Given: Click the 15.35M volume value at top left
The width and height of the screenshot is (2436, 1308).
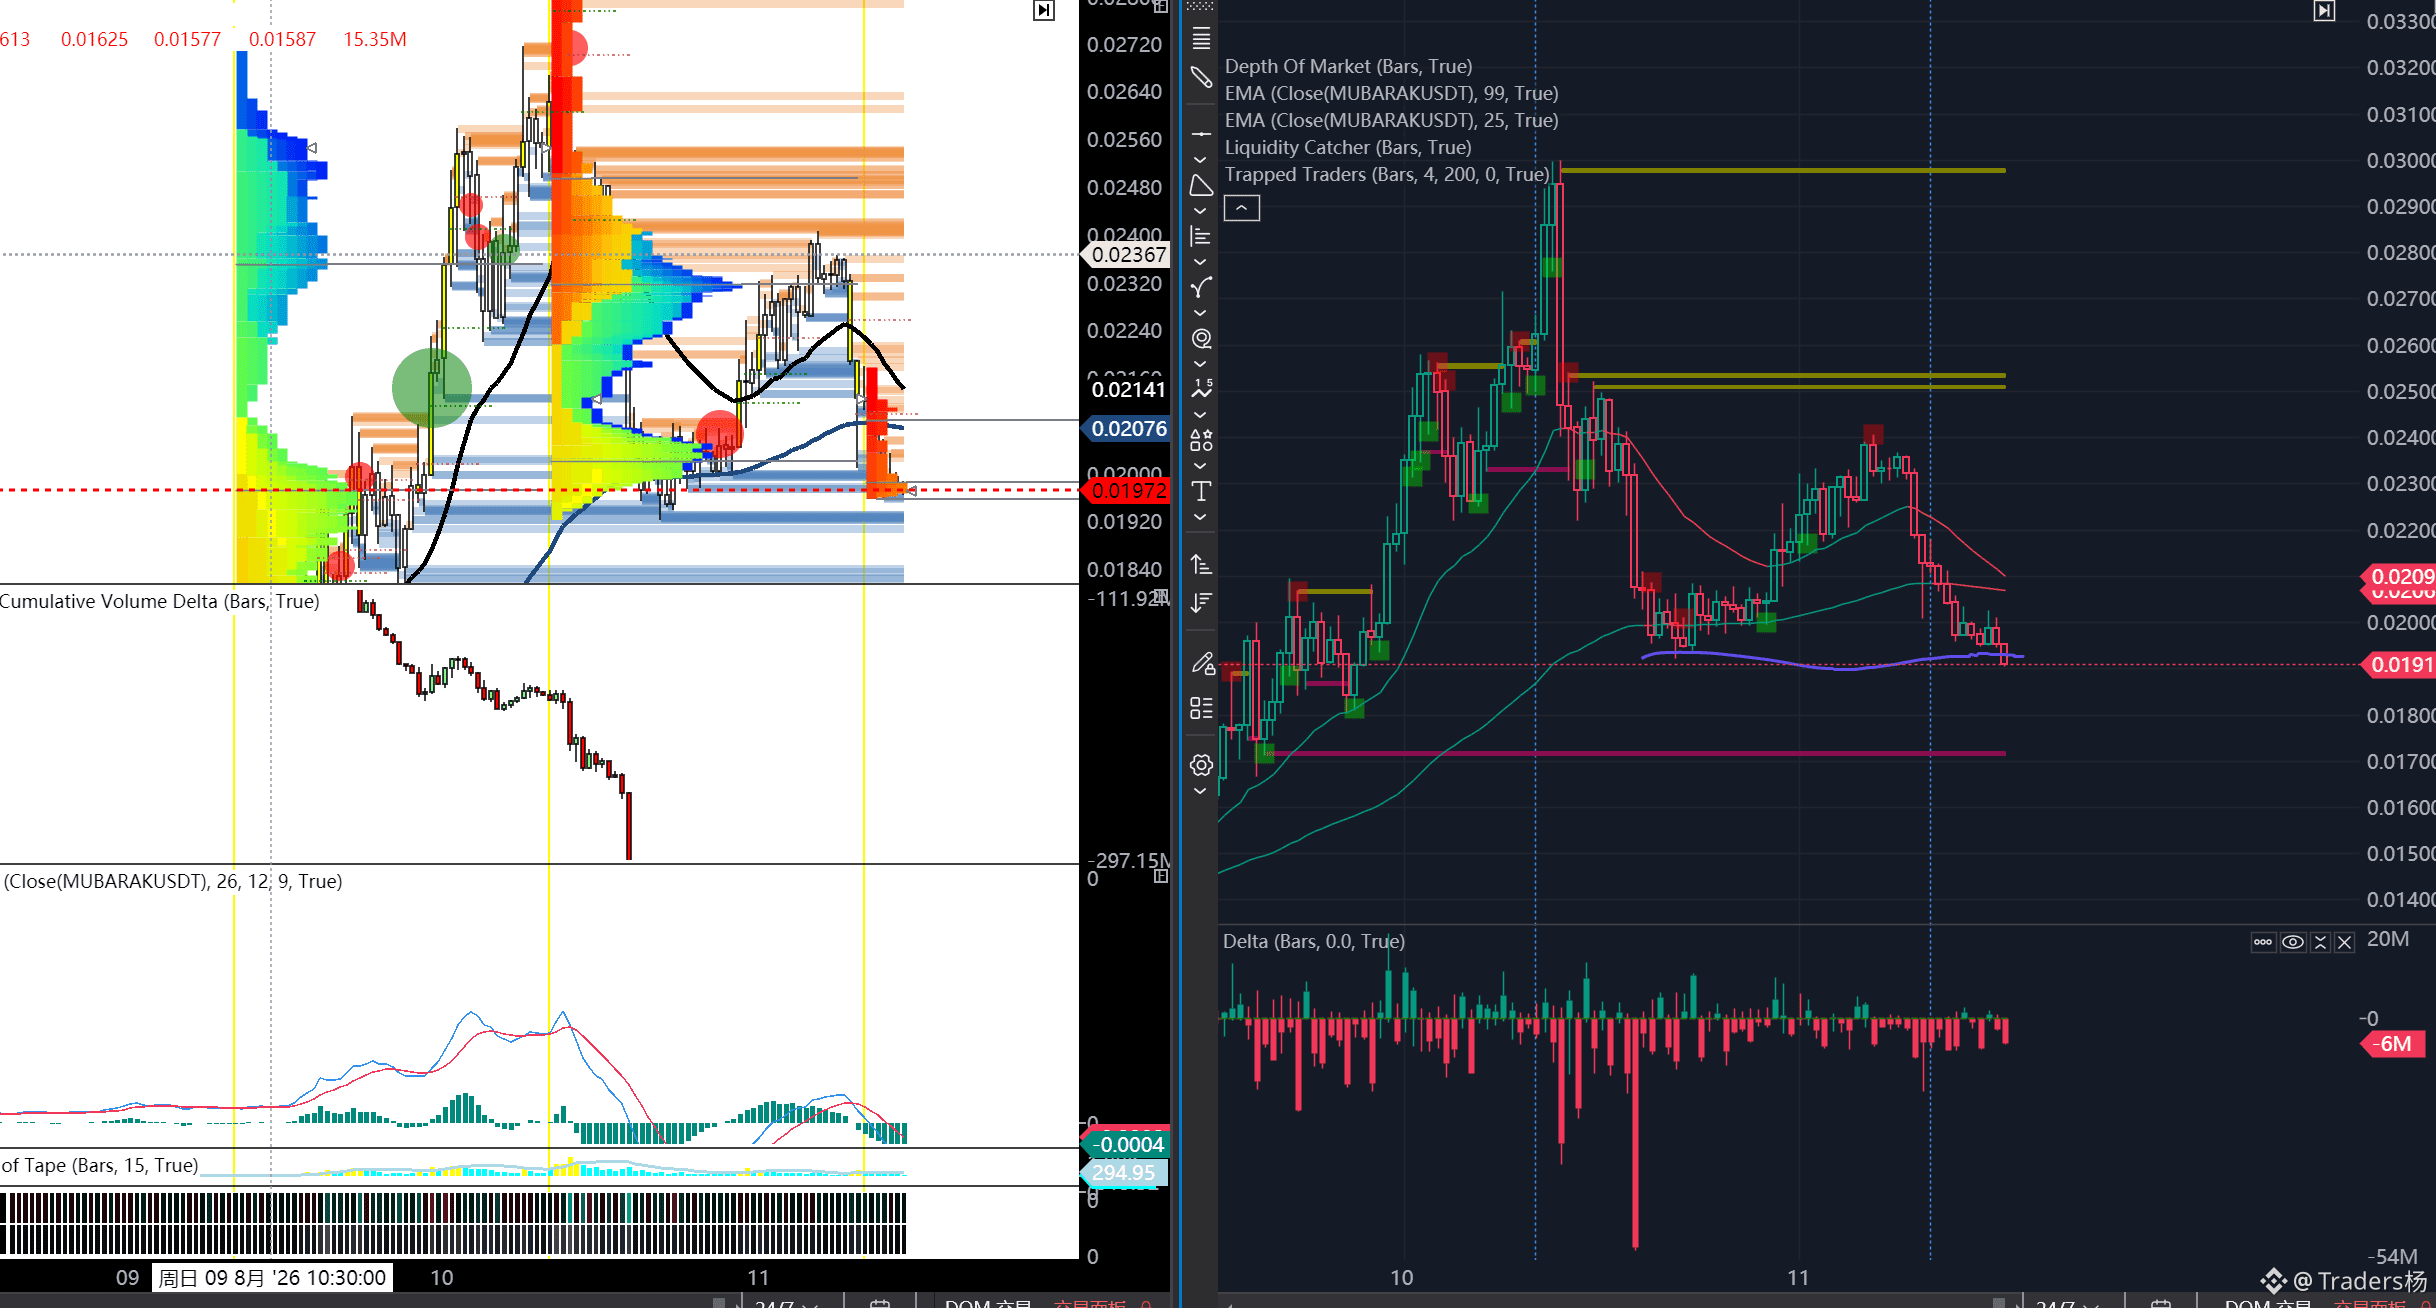Looking at the screenshot, I should (x=375, y=39).
